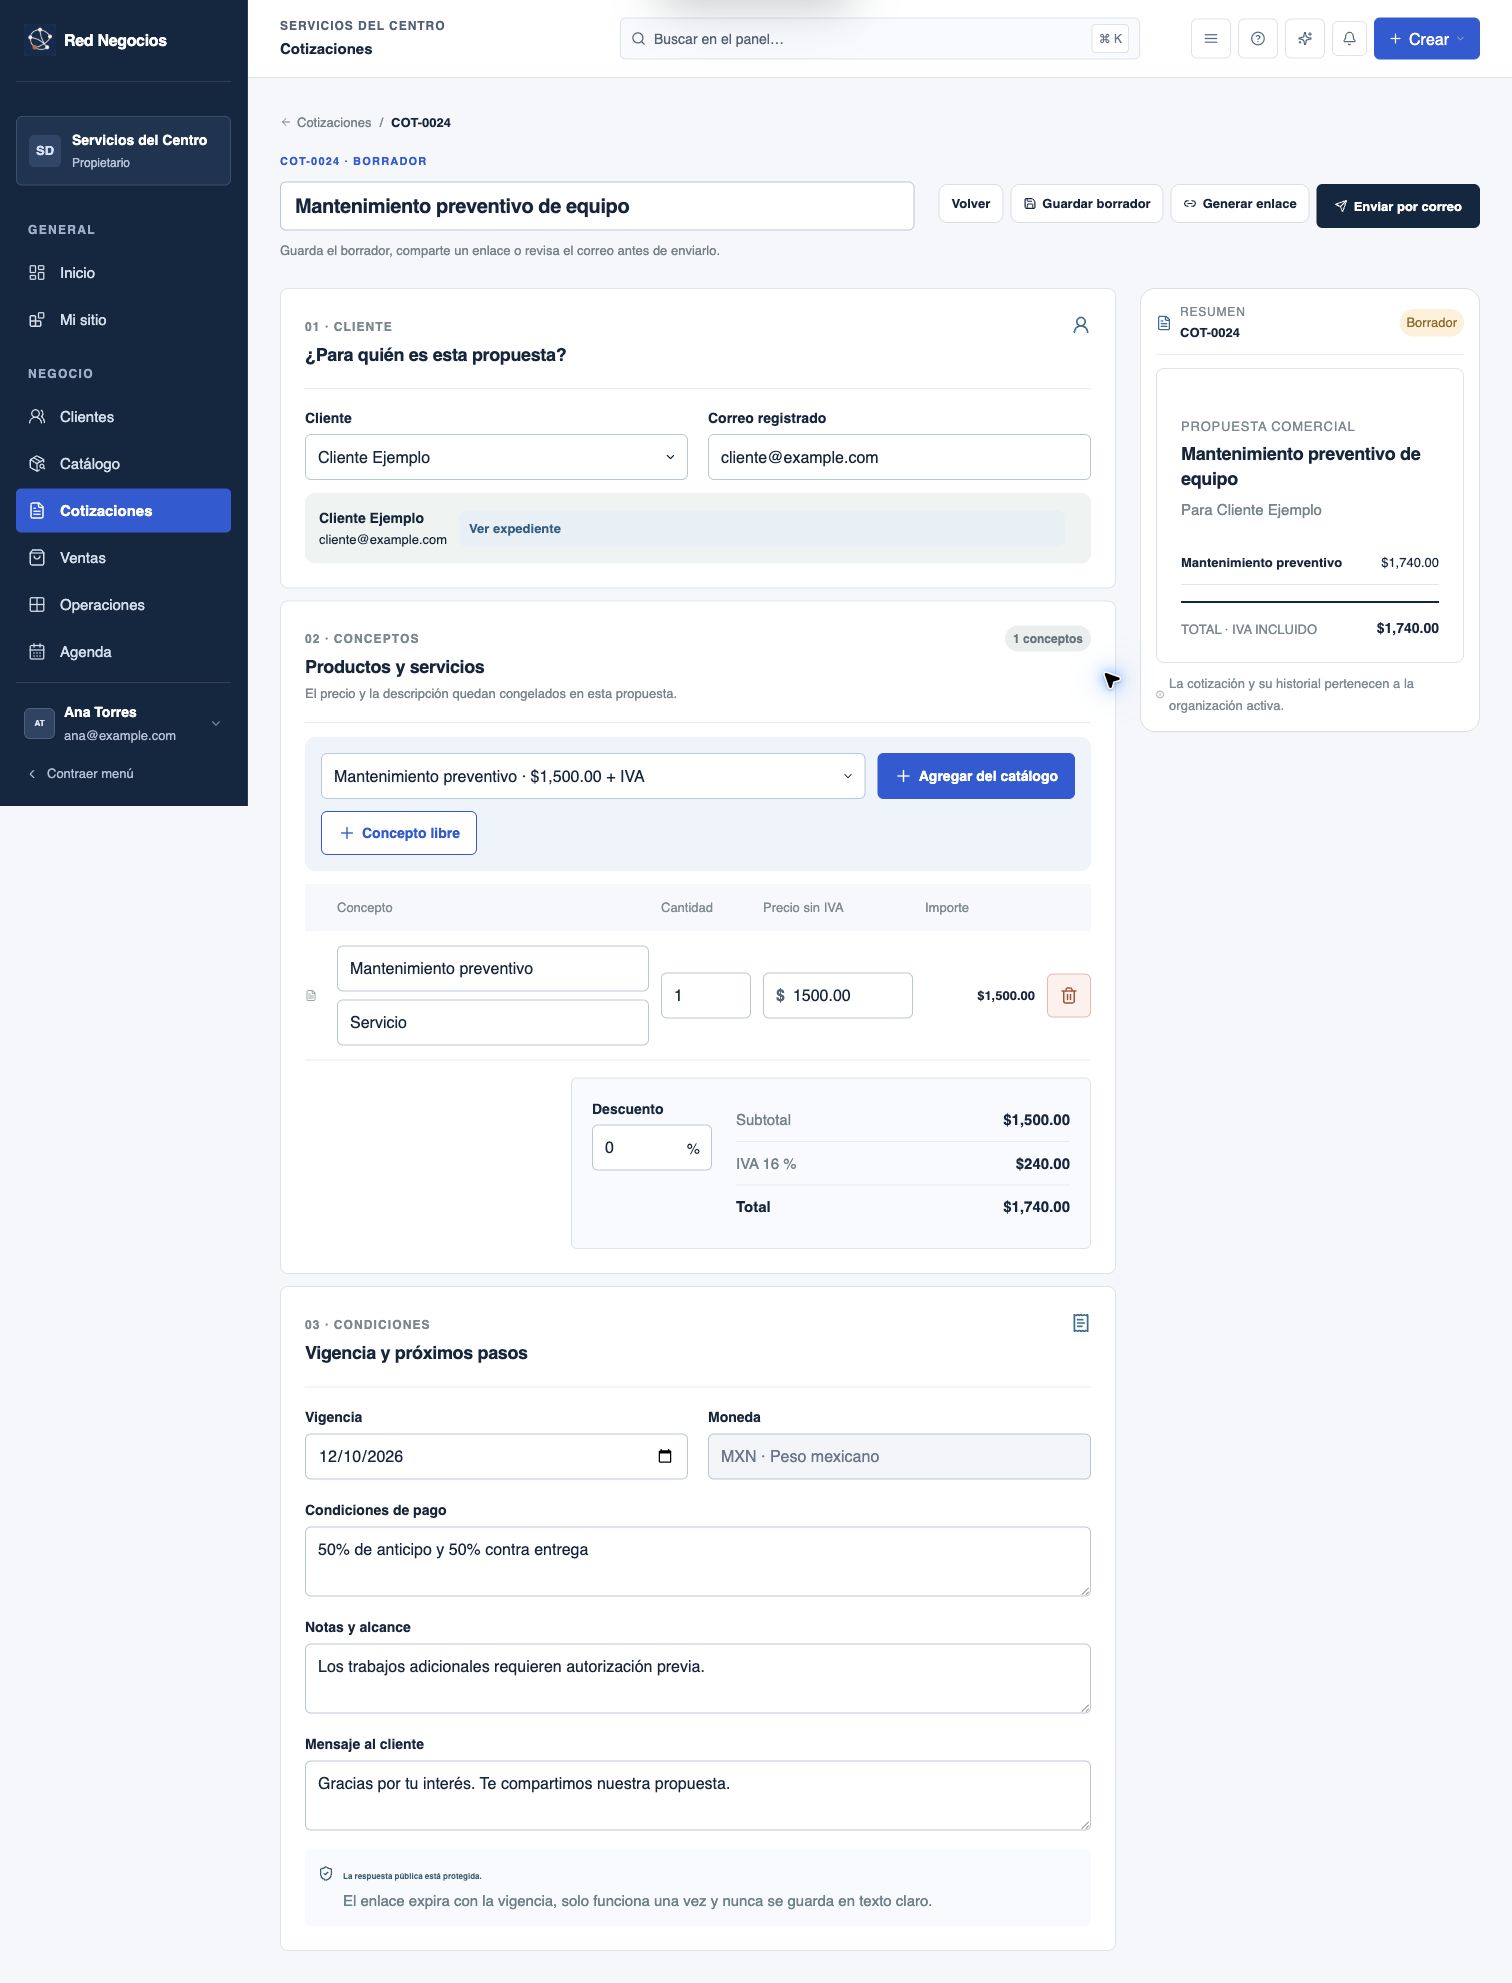Open Ventas in sidebar

point(123,558)
